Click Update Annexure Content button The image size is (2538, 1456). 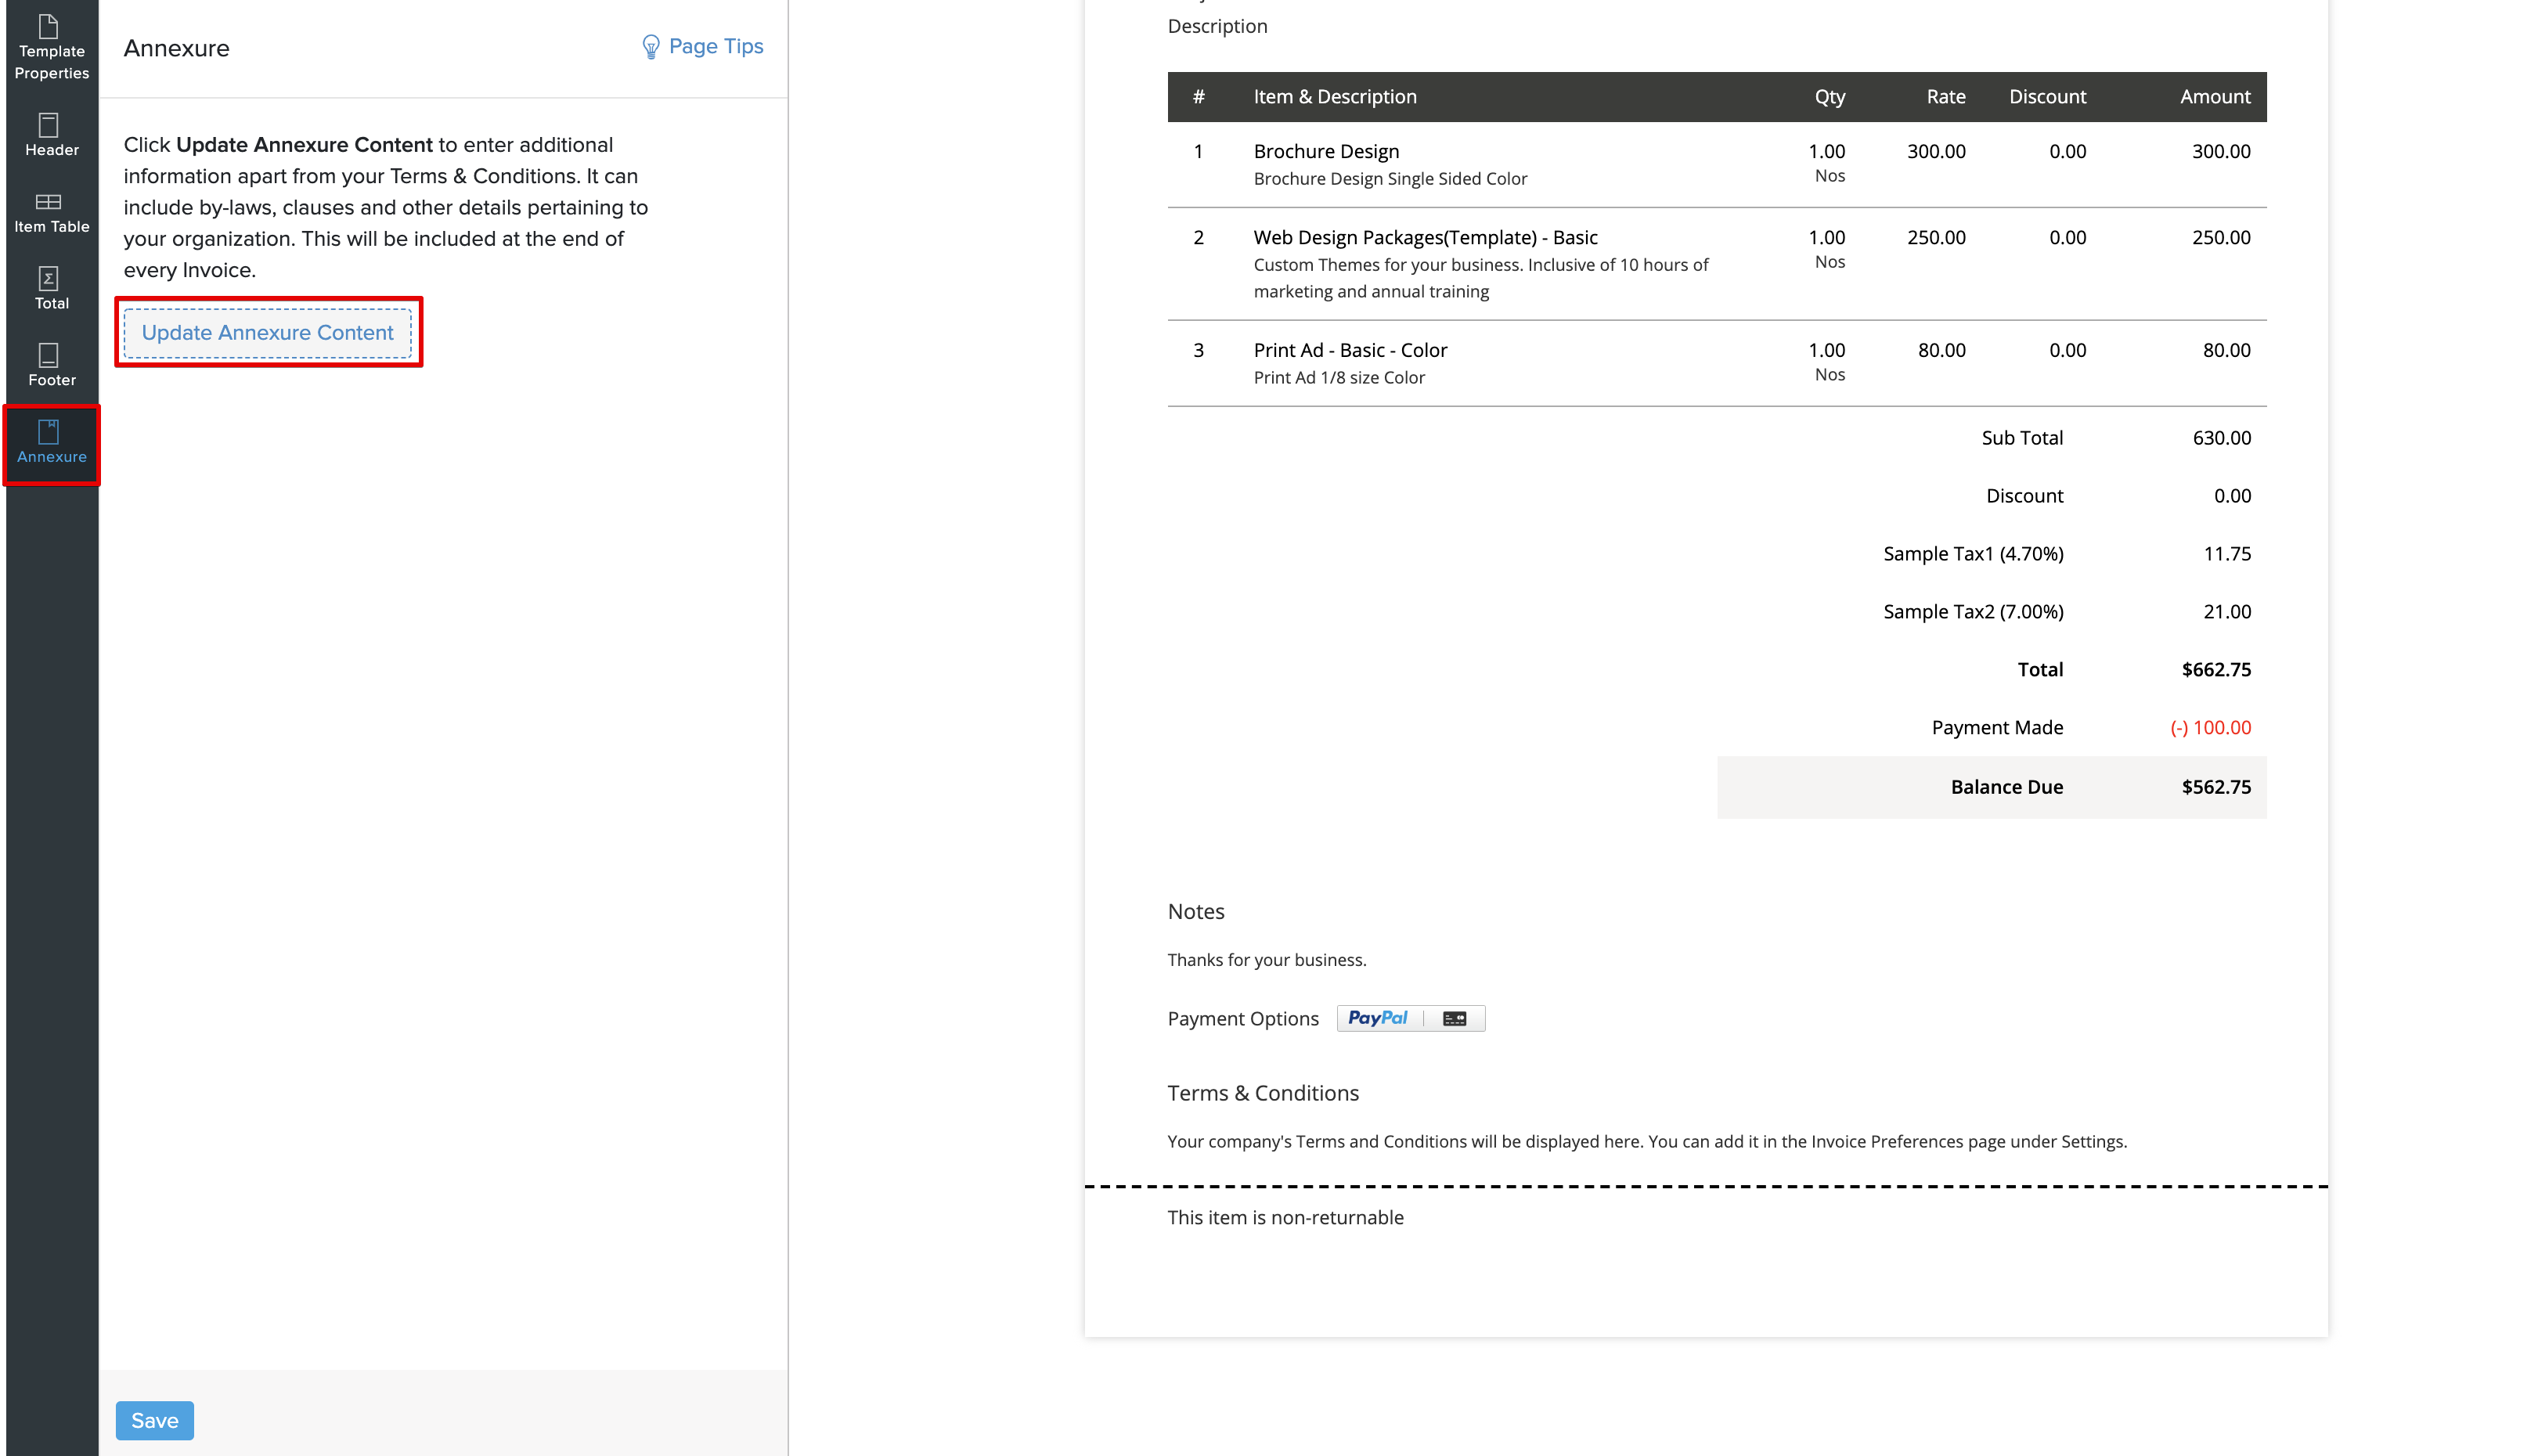point(267,333)
